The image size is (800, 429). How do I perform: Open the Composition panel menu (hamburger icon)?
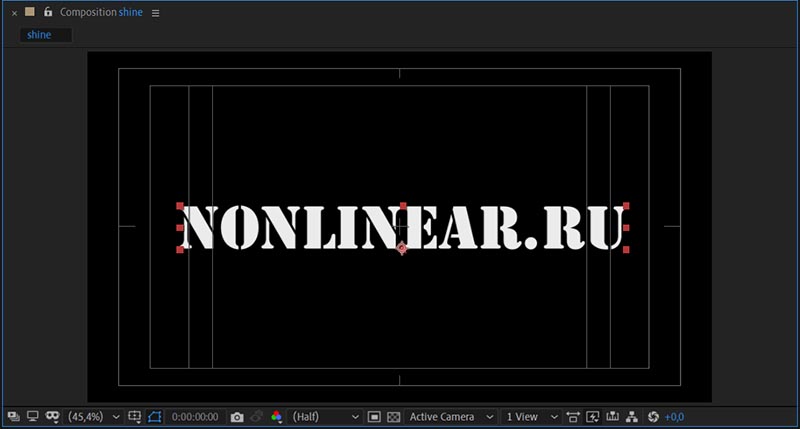[156, 13]
